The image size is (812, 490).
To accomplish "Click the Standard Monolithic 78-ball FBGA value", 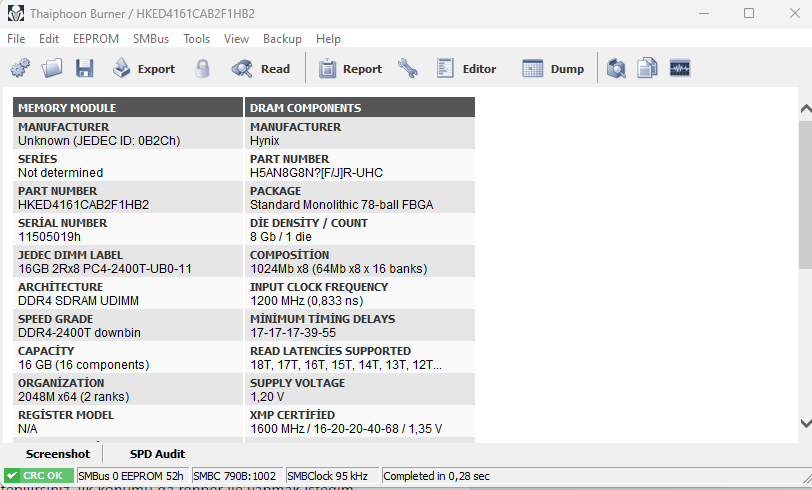I will (x=341, y=205).
